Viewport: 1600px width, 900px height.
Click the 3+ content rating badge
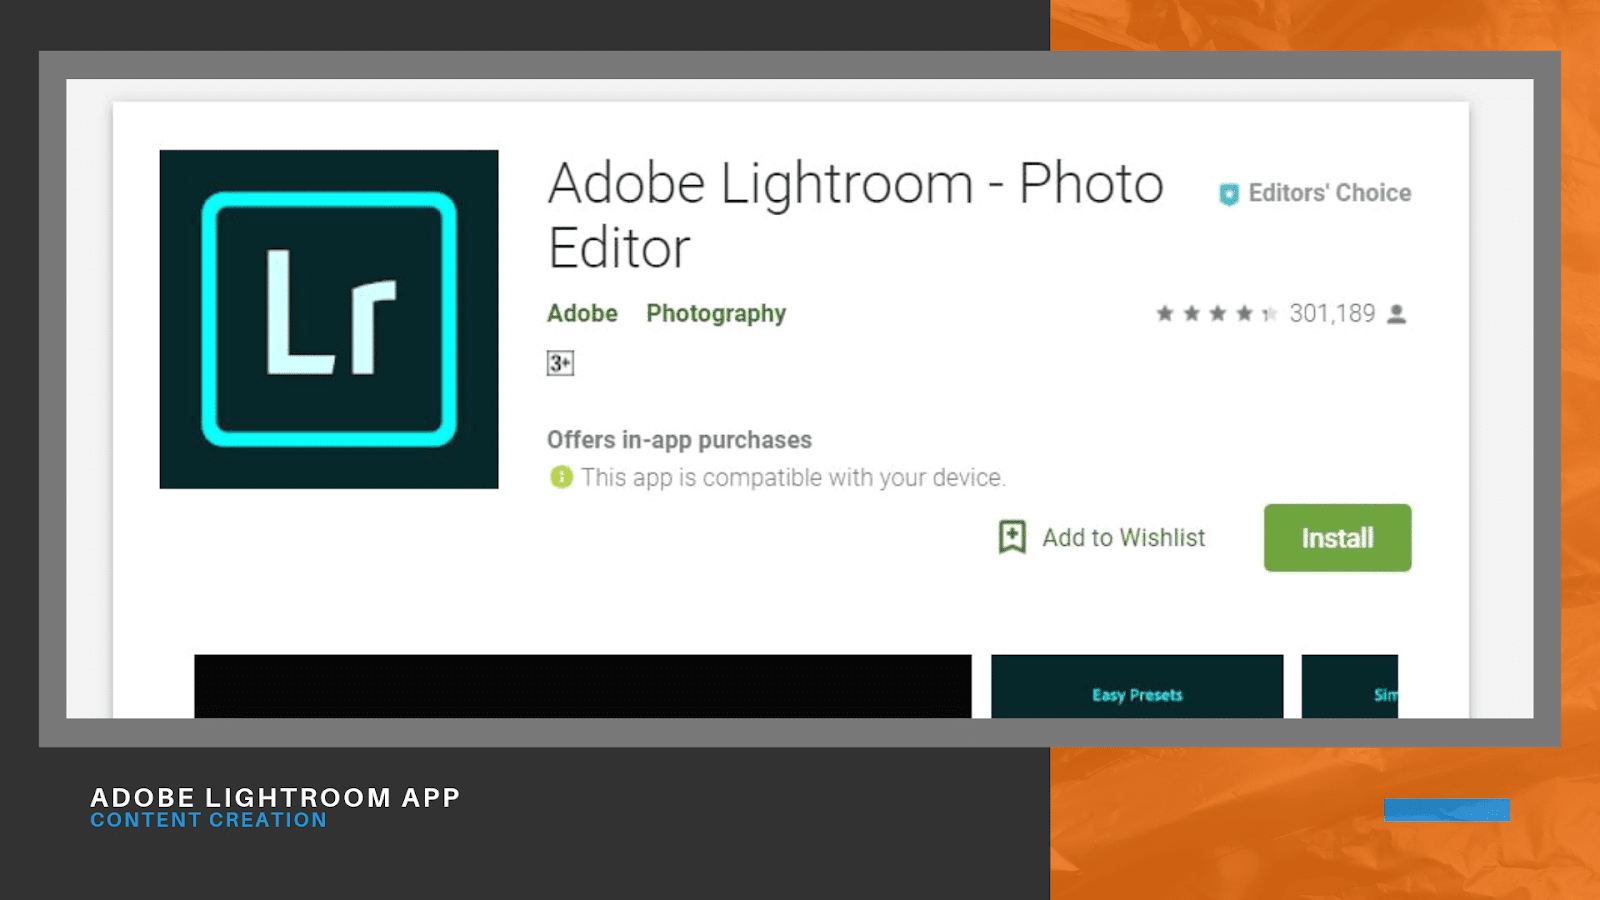[x=560, y=363]
